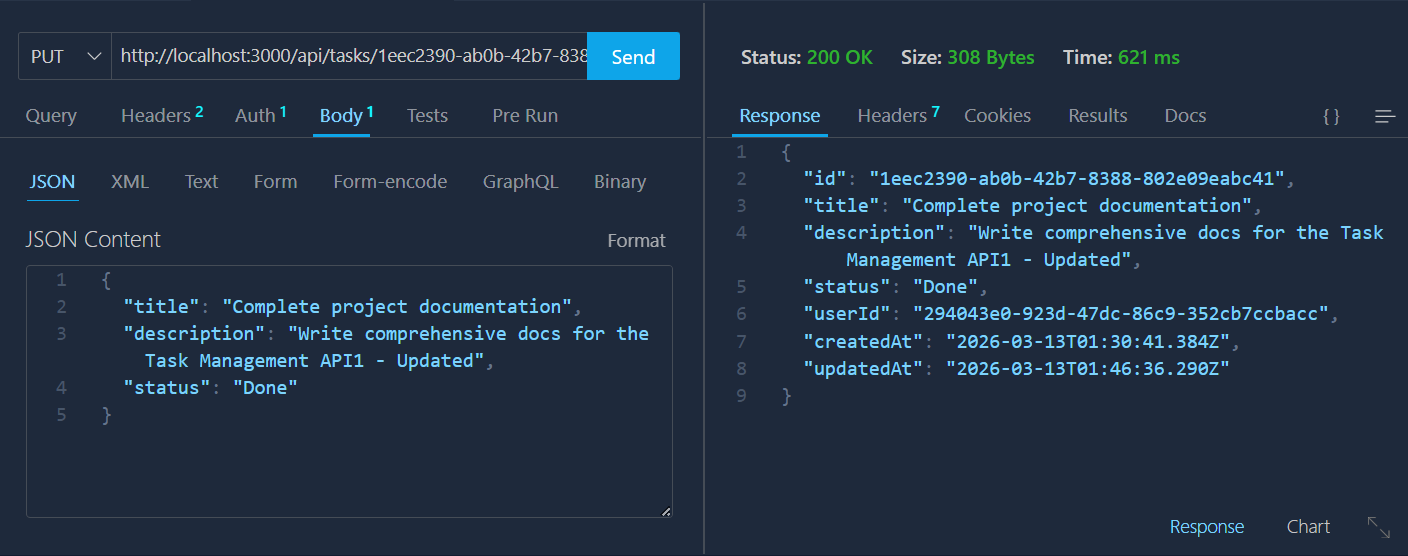Viewport: 1408px width, 556px height.
Task: Click the "createdAt" timestamp value
Action: click(x=1088, y=341)
